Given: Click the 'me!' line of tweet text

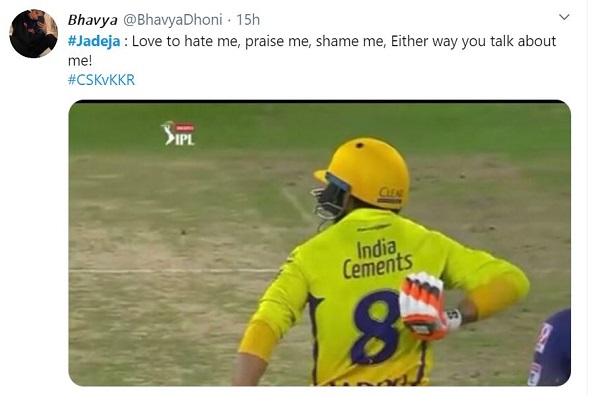Looking at the screenshot, I should click(x=80, y=61).
